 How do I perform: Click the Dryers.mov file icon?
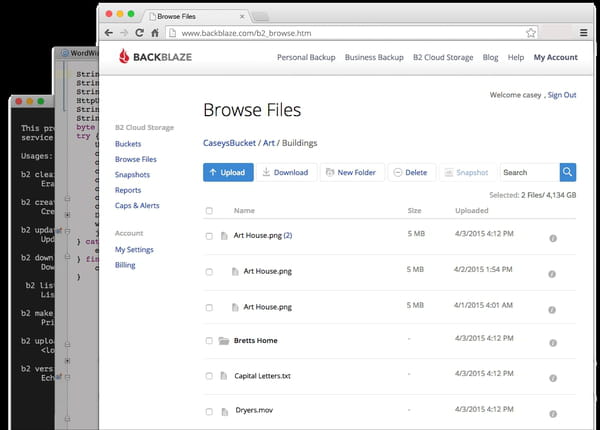point(225,412)
